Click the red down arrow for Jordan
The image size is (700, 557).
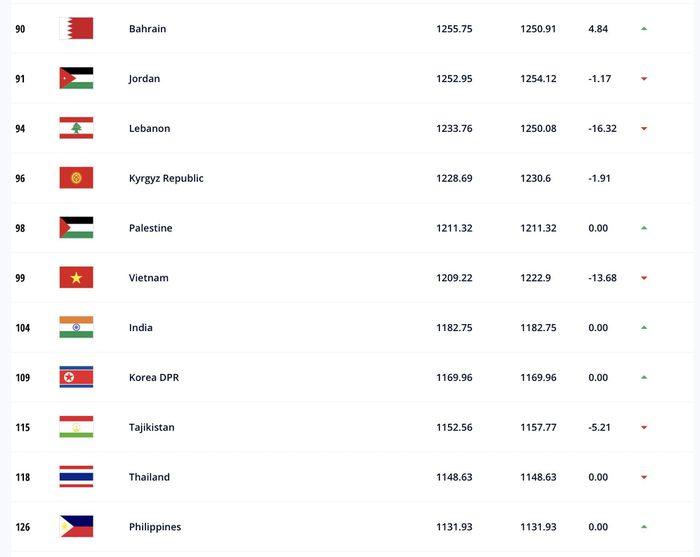tap(644, 79)
